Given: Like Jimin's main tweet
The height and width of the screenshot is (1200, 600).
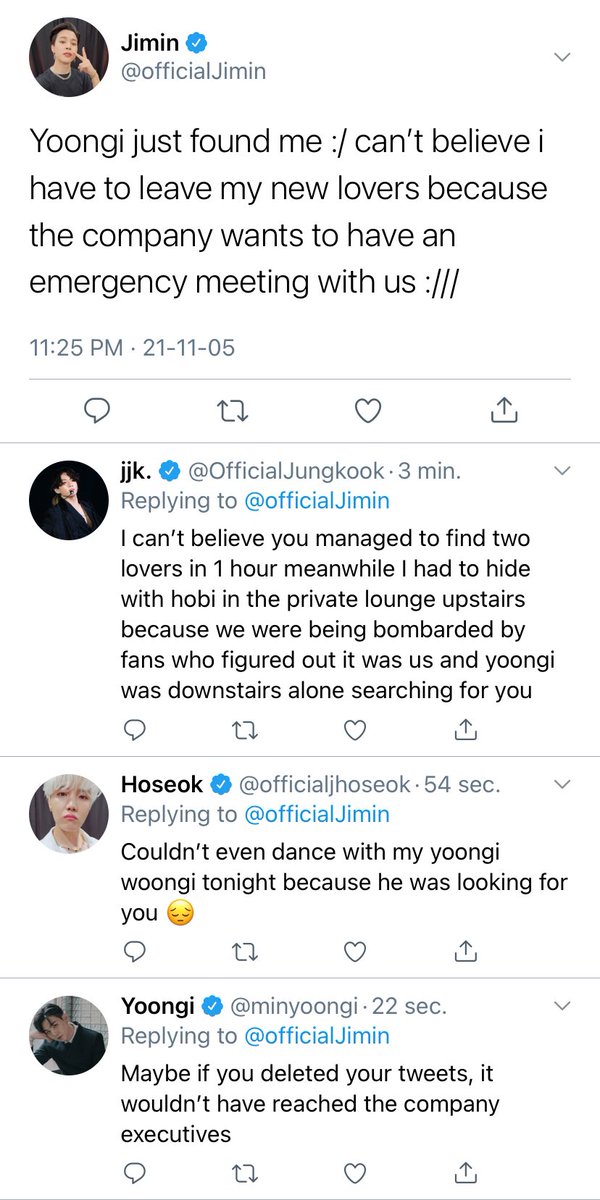Looking at the screenshot, I should click(x=368, y=410).
